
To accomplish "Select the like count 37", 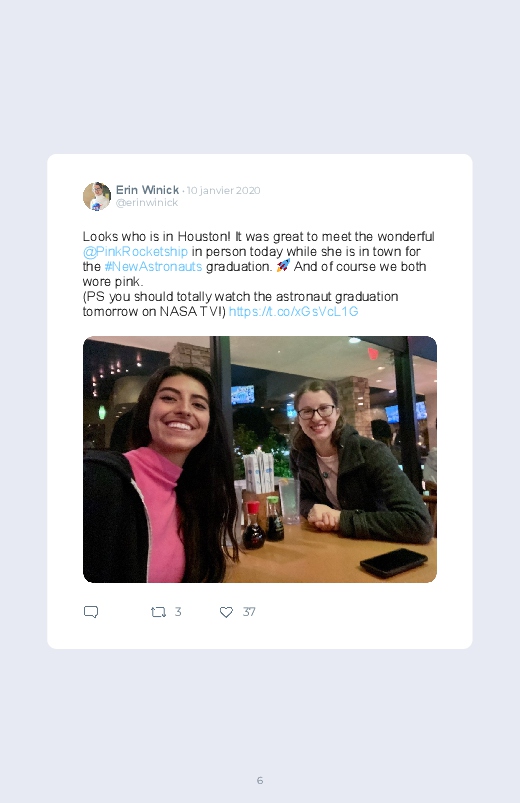I will tap(249, 611).
